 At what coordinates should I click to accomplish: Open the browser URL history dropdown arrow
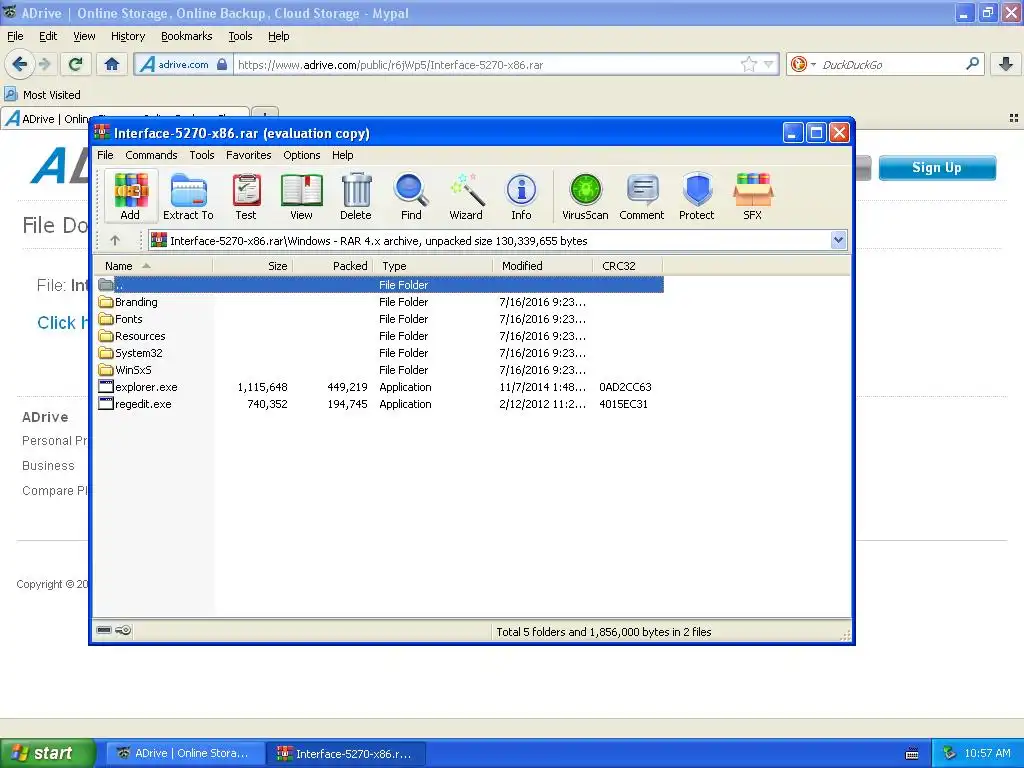[x=769, y=64]
